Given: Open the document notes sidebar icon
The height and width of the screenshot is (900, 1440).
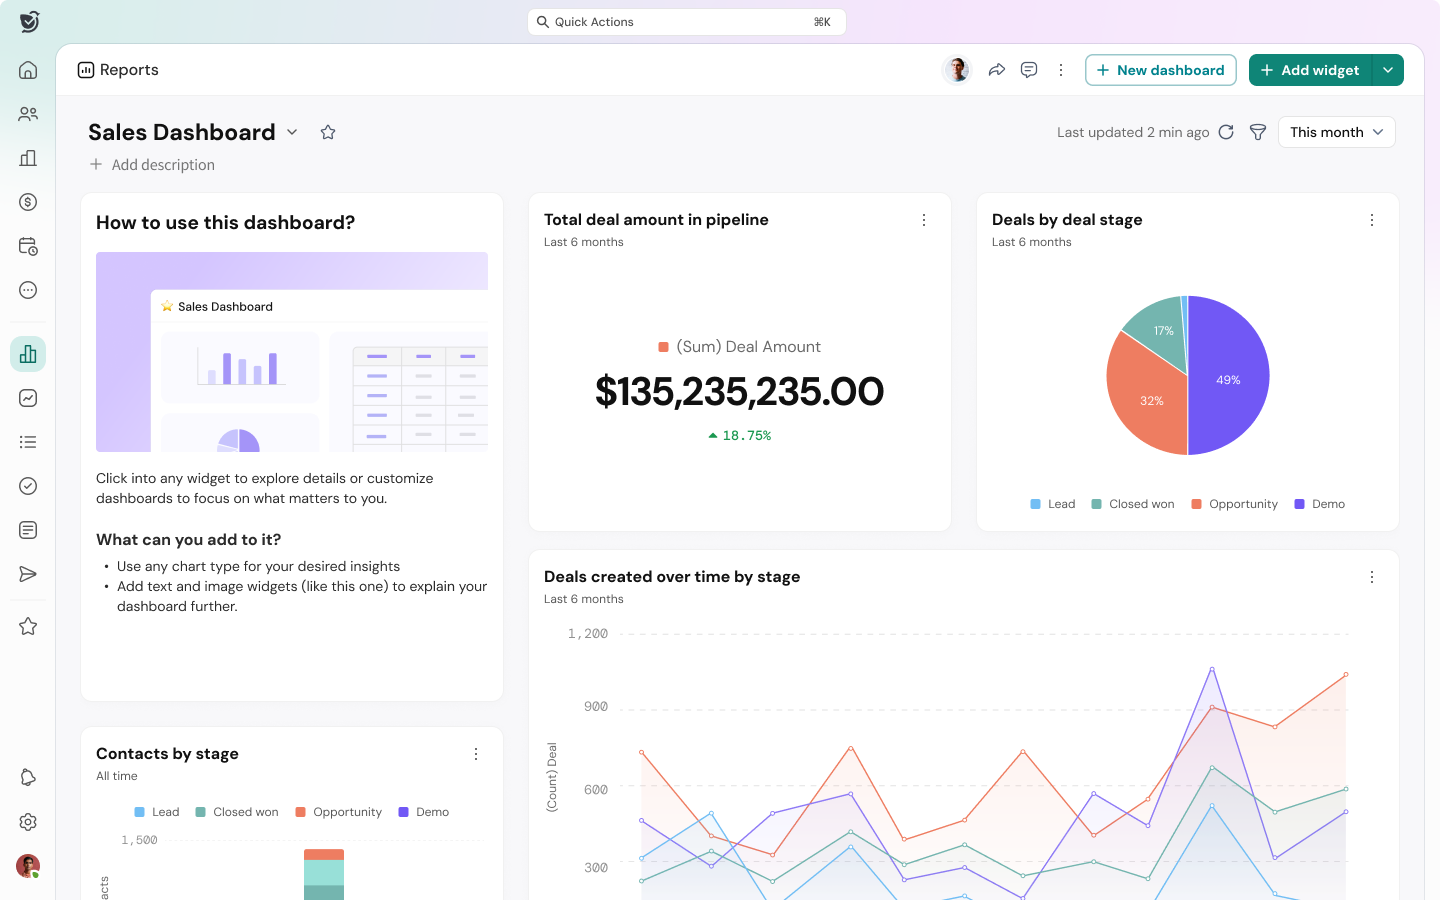Looking at the screenshot, I should 28,530.
